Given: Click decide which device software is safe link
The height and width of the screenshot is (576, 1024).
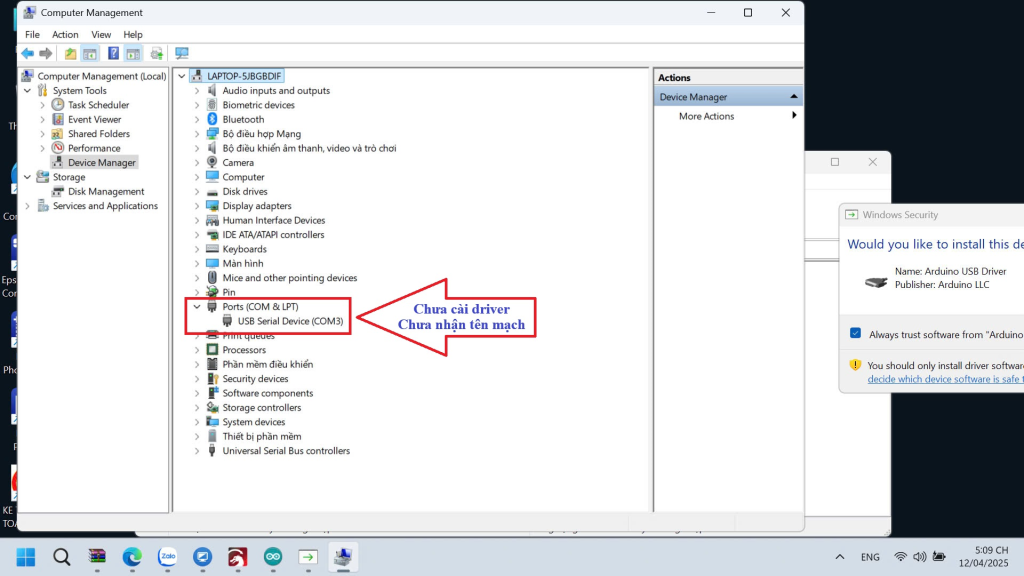Looking at the screenshot, I should coord(945,379).
